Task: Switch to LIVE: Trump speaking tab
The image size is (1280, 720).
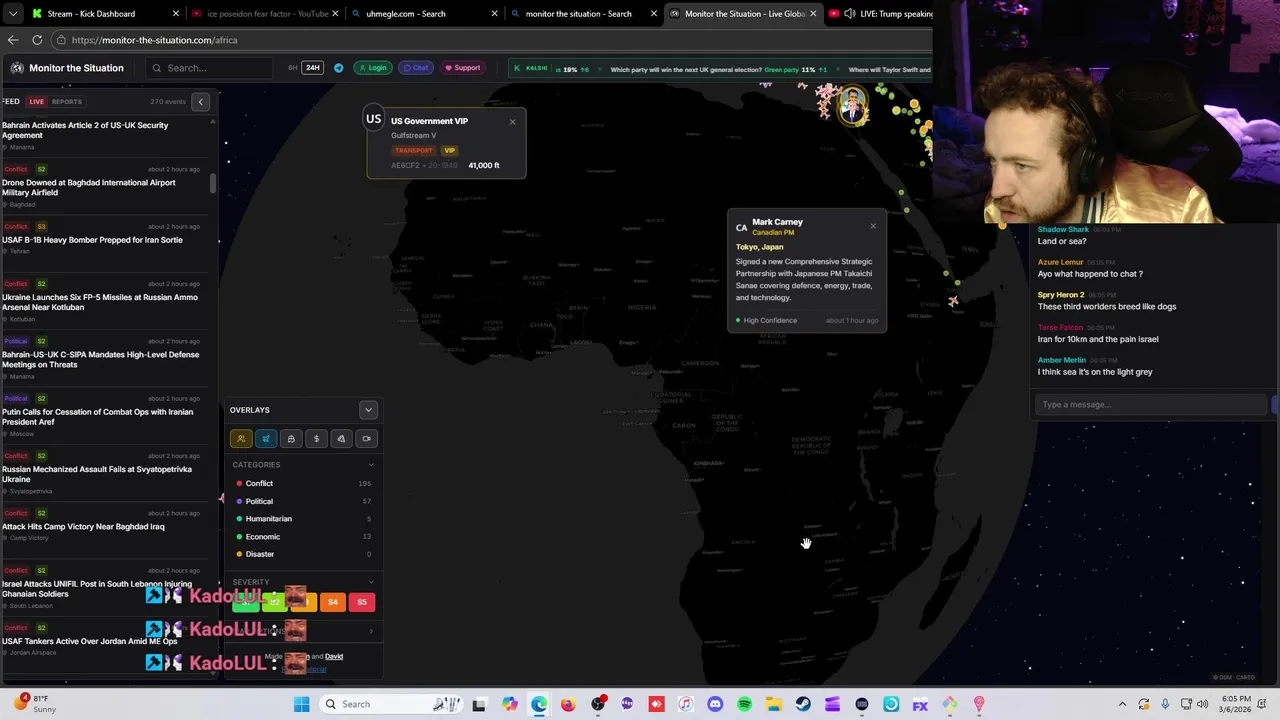Action: pos(880,14)
